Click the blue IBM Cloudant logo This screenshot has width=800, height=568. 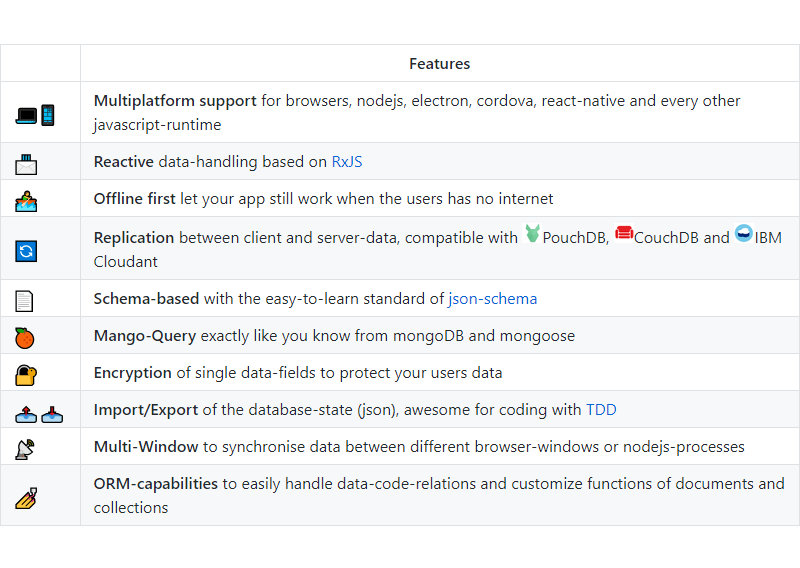(743, 234)
